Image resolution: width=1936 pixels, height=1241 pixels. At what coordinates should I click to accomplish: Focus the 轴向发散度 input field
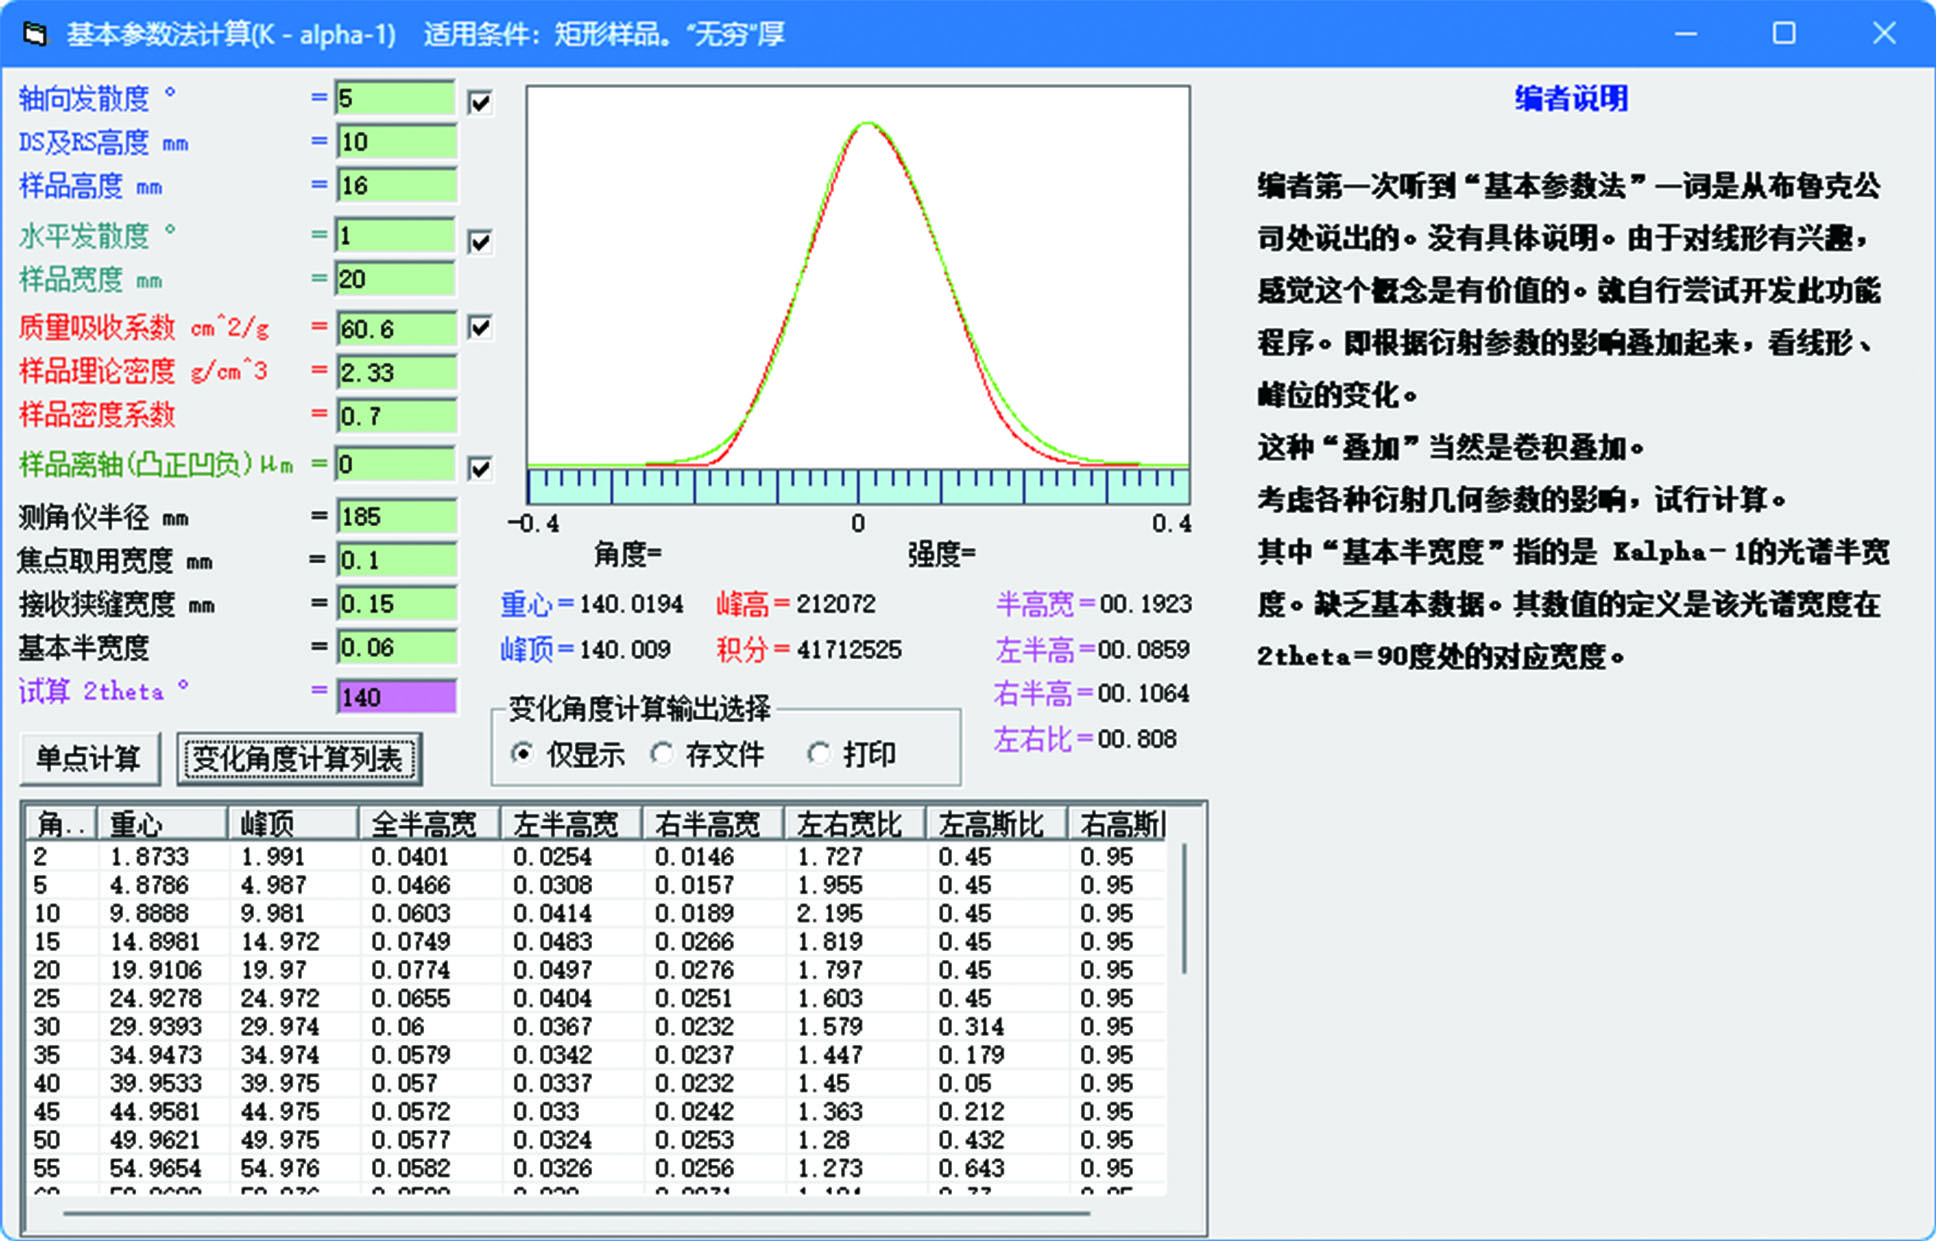[x=396, y=98]
